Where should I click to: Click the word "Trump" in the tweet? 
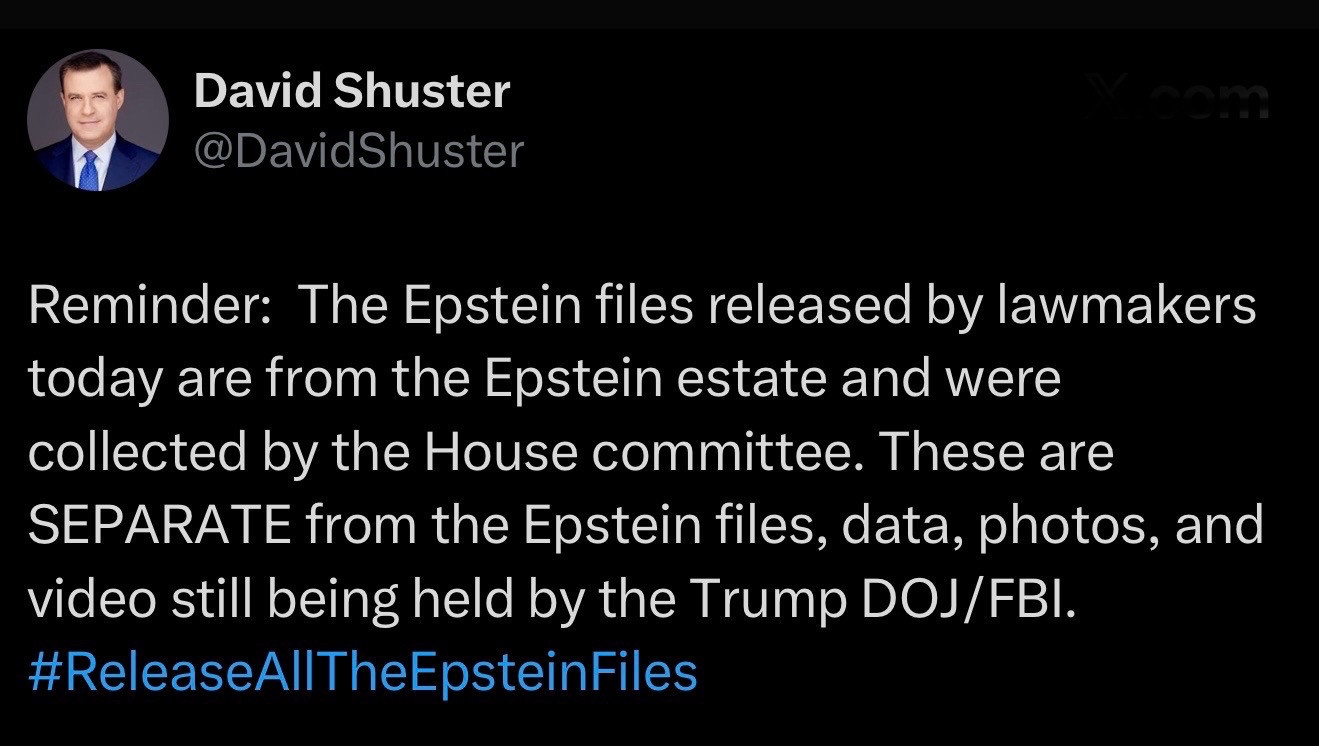764,600
